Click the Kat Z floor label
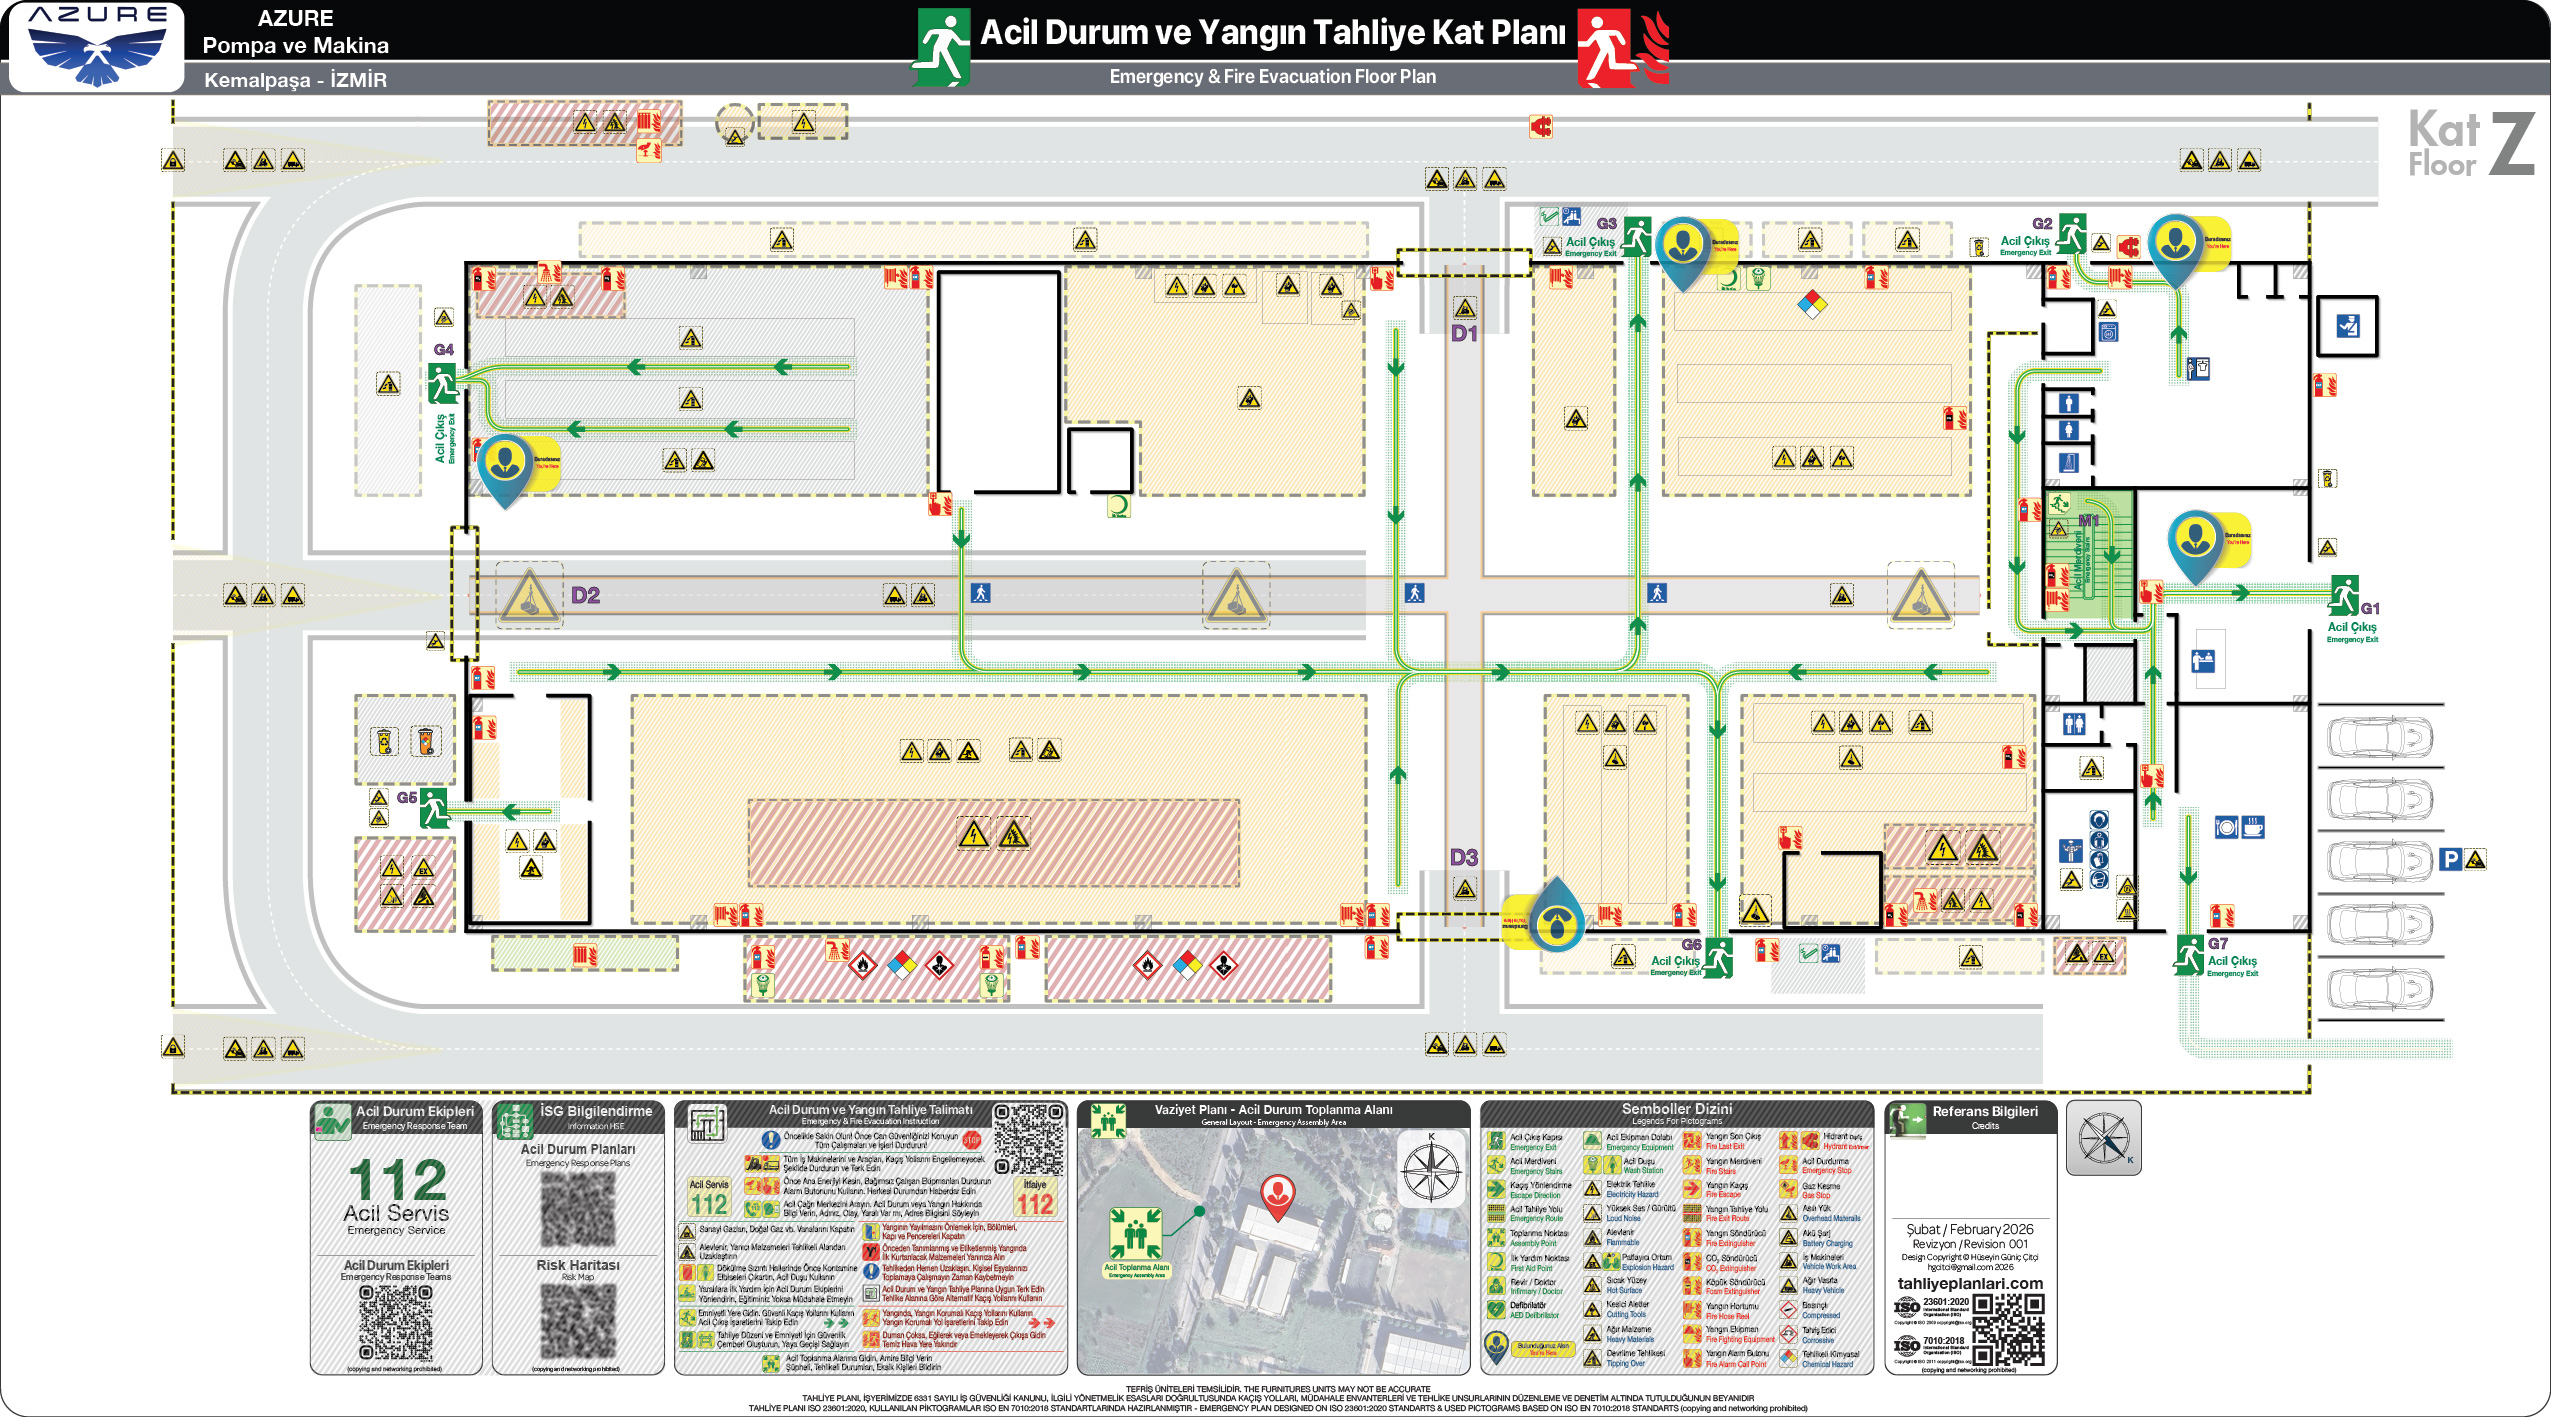This screenshot has height=1417, width=2551. (2470, 145)
